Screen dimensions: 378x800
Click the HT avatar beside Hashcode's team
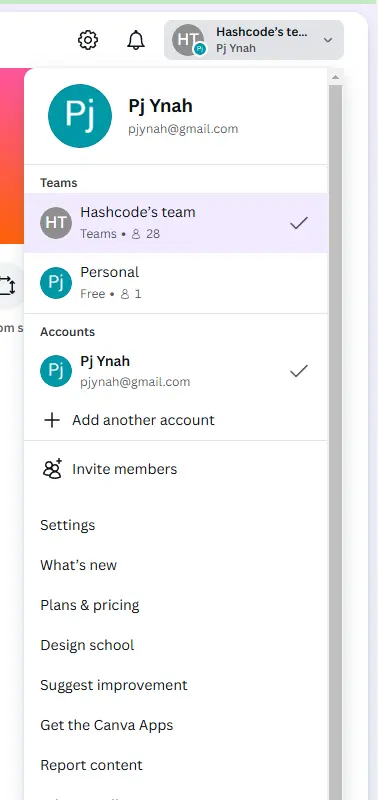pyautogui.click(x=56, y=223)
